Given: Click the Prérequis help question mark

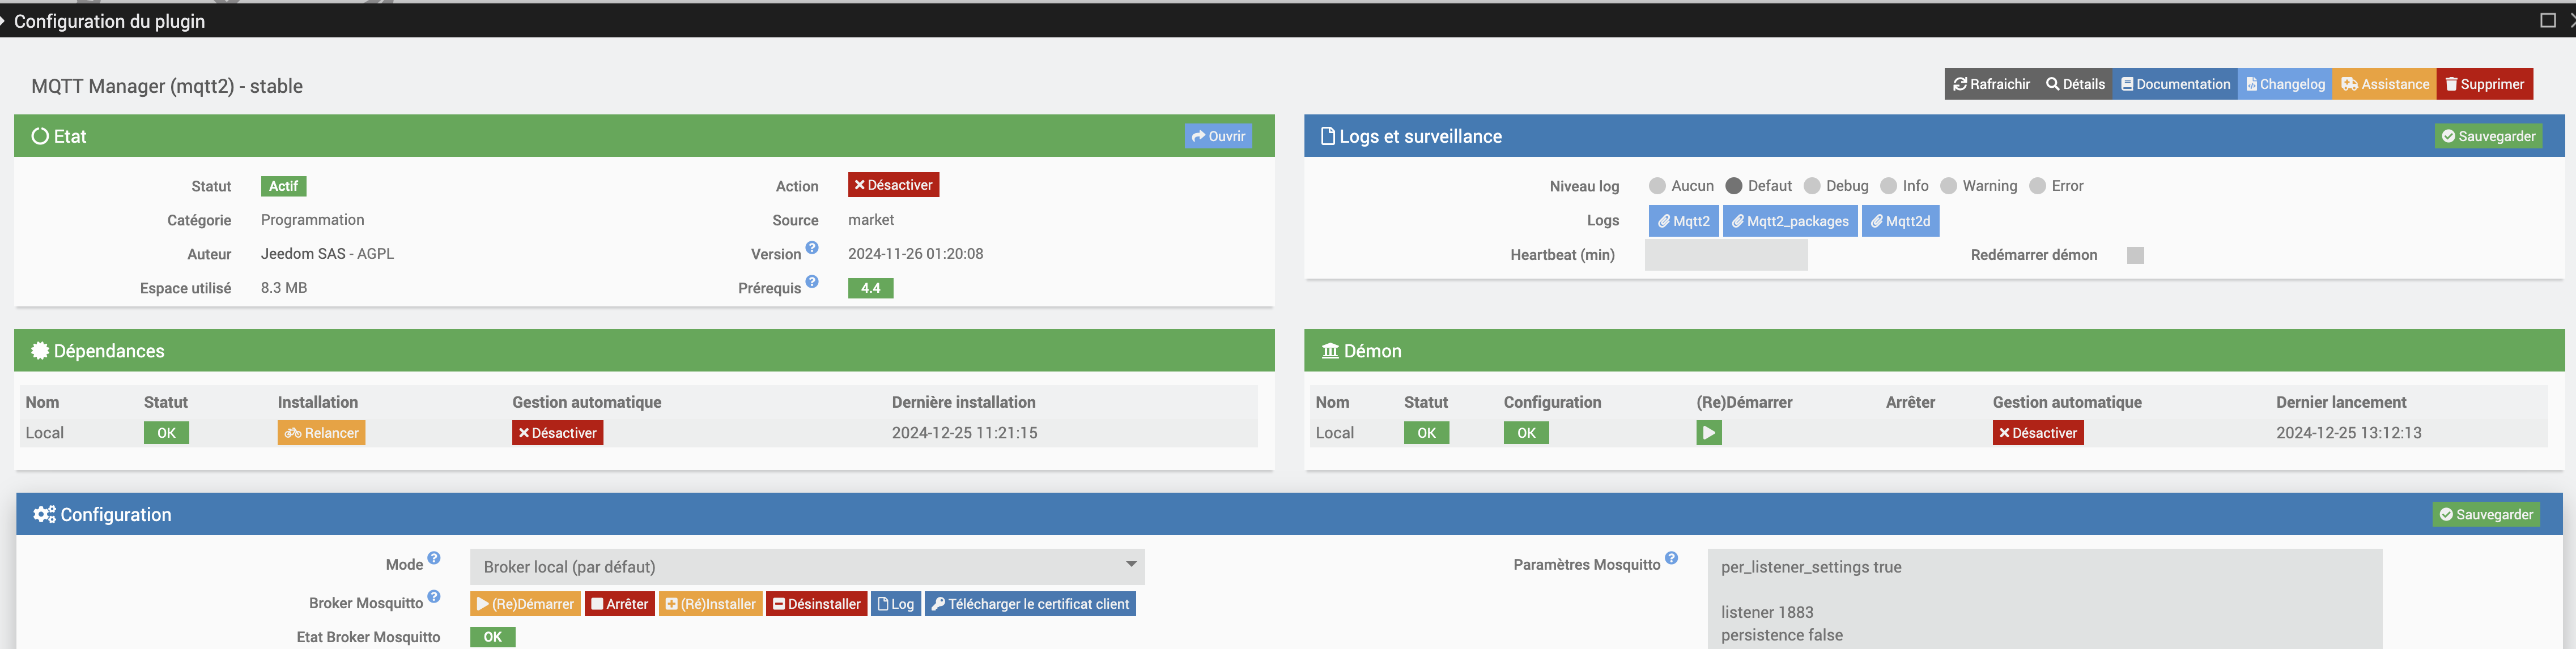Looking at the screenshot, I should coord(812,282).
